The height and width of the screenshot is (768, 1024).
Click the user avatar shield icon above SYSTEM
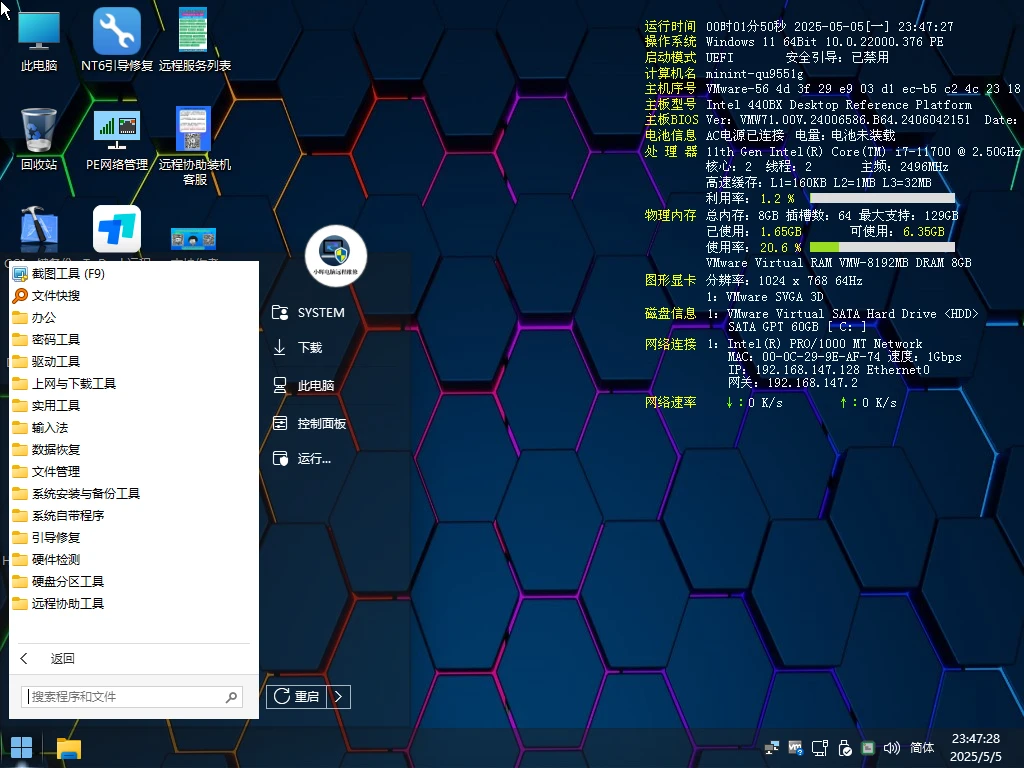336,255
